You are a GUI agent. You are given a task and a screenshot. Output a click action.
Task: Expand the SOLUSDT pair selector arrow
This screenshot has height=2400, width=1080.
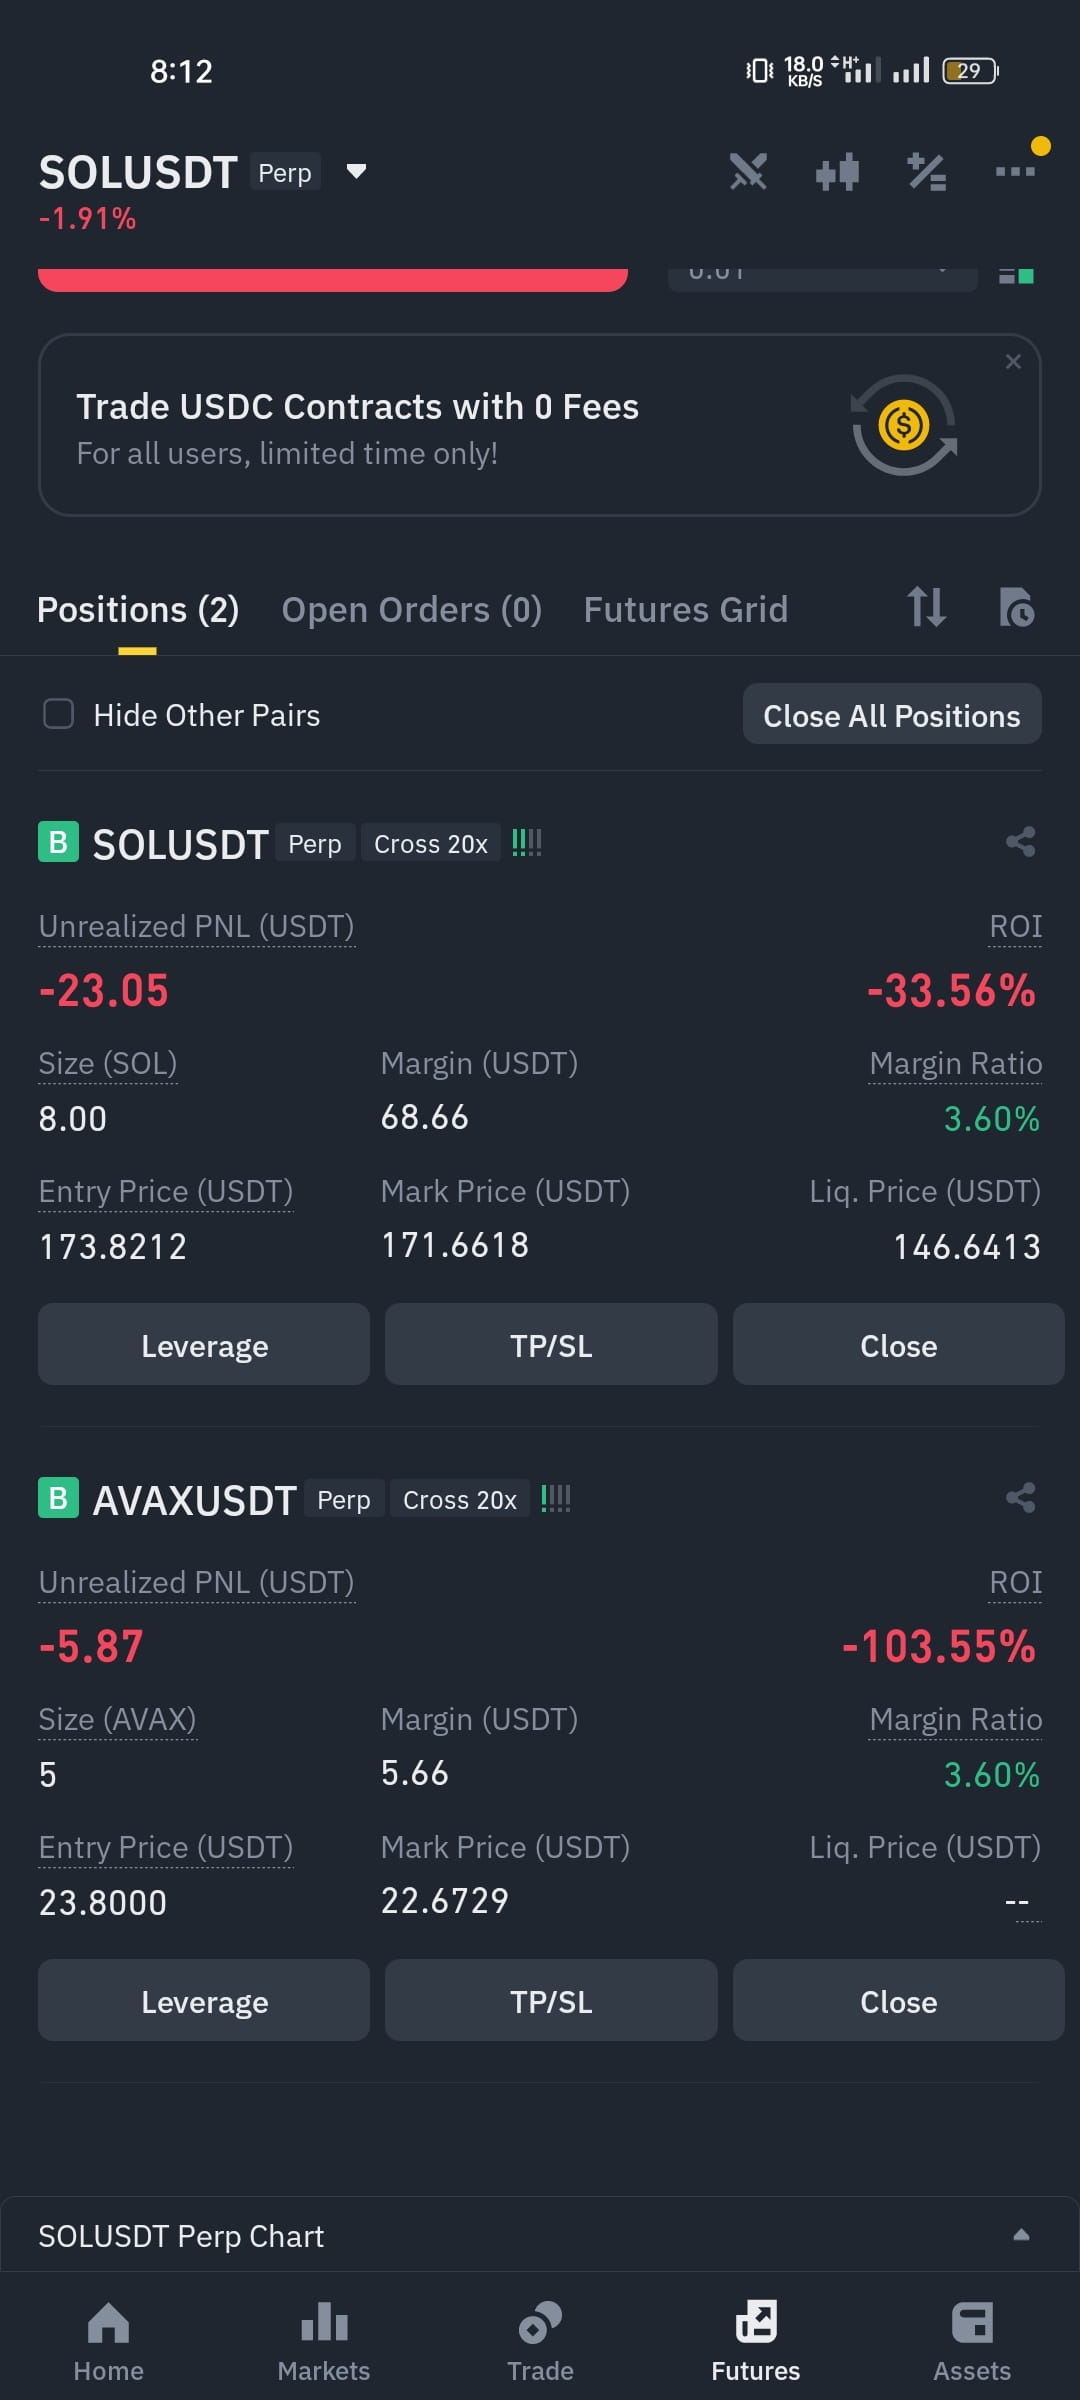[x=356, y=172]
